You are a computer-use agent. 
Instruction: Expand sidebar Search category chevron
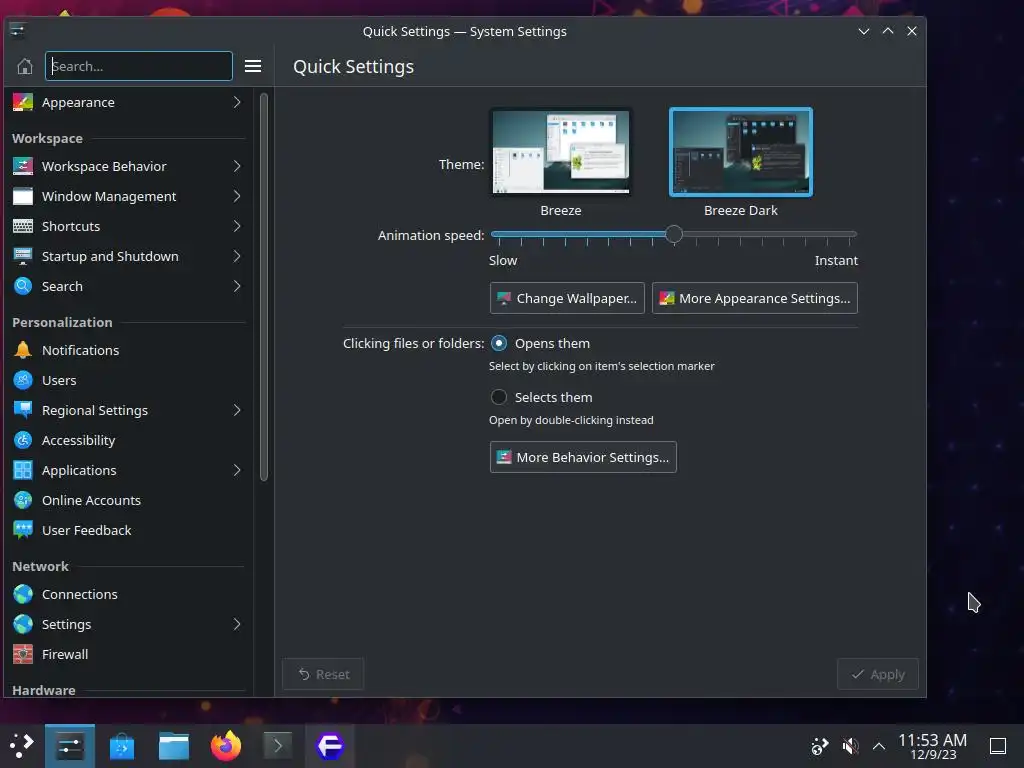coord(237,287)
